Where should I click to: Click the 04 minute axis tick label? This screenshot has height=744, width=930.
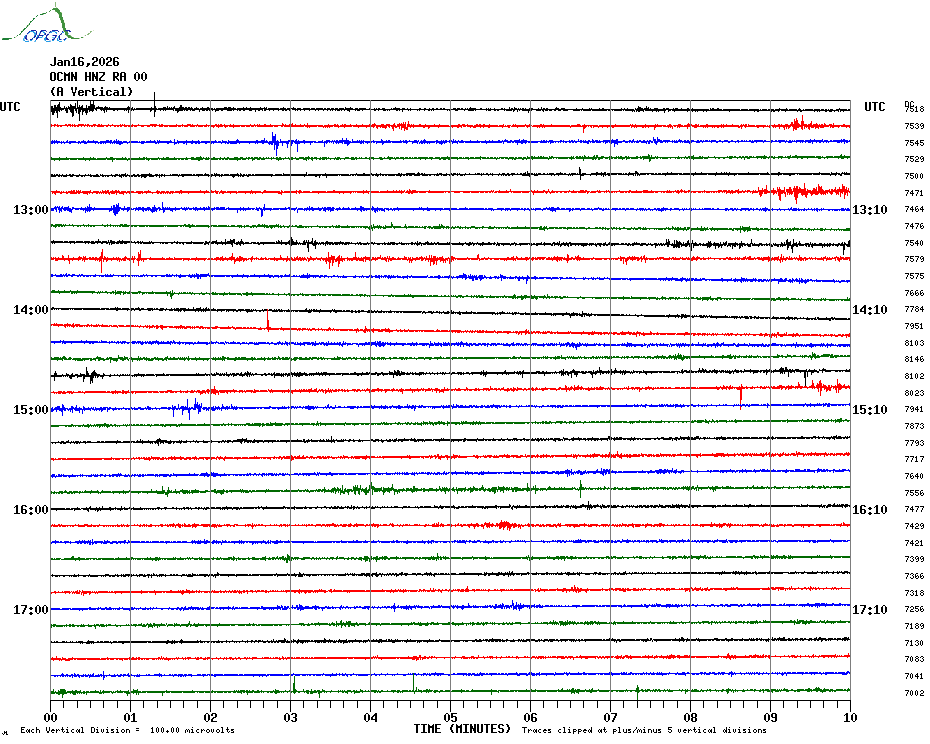[x=371, y=717]
